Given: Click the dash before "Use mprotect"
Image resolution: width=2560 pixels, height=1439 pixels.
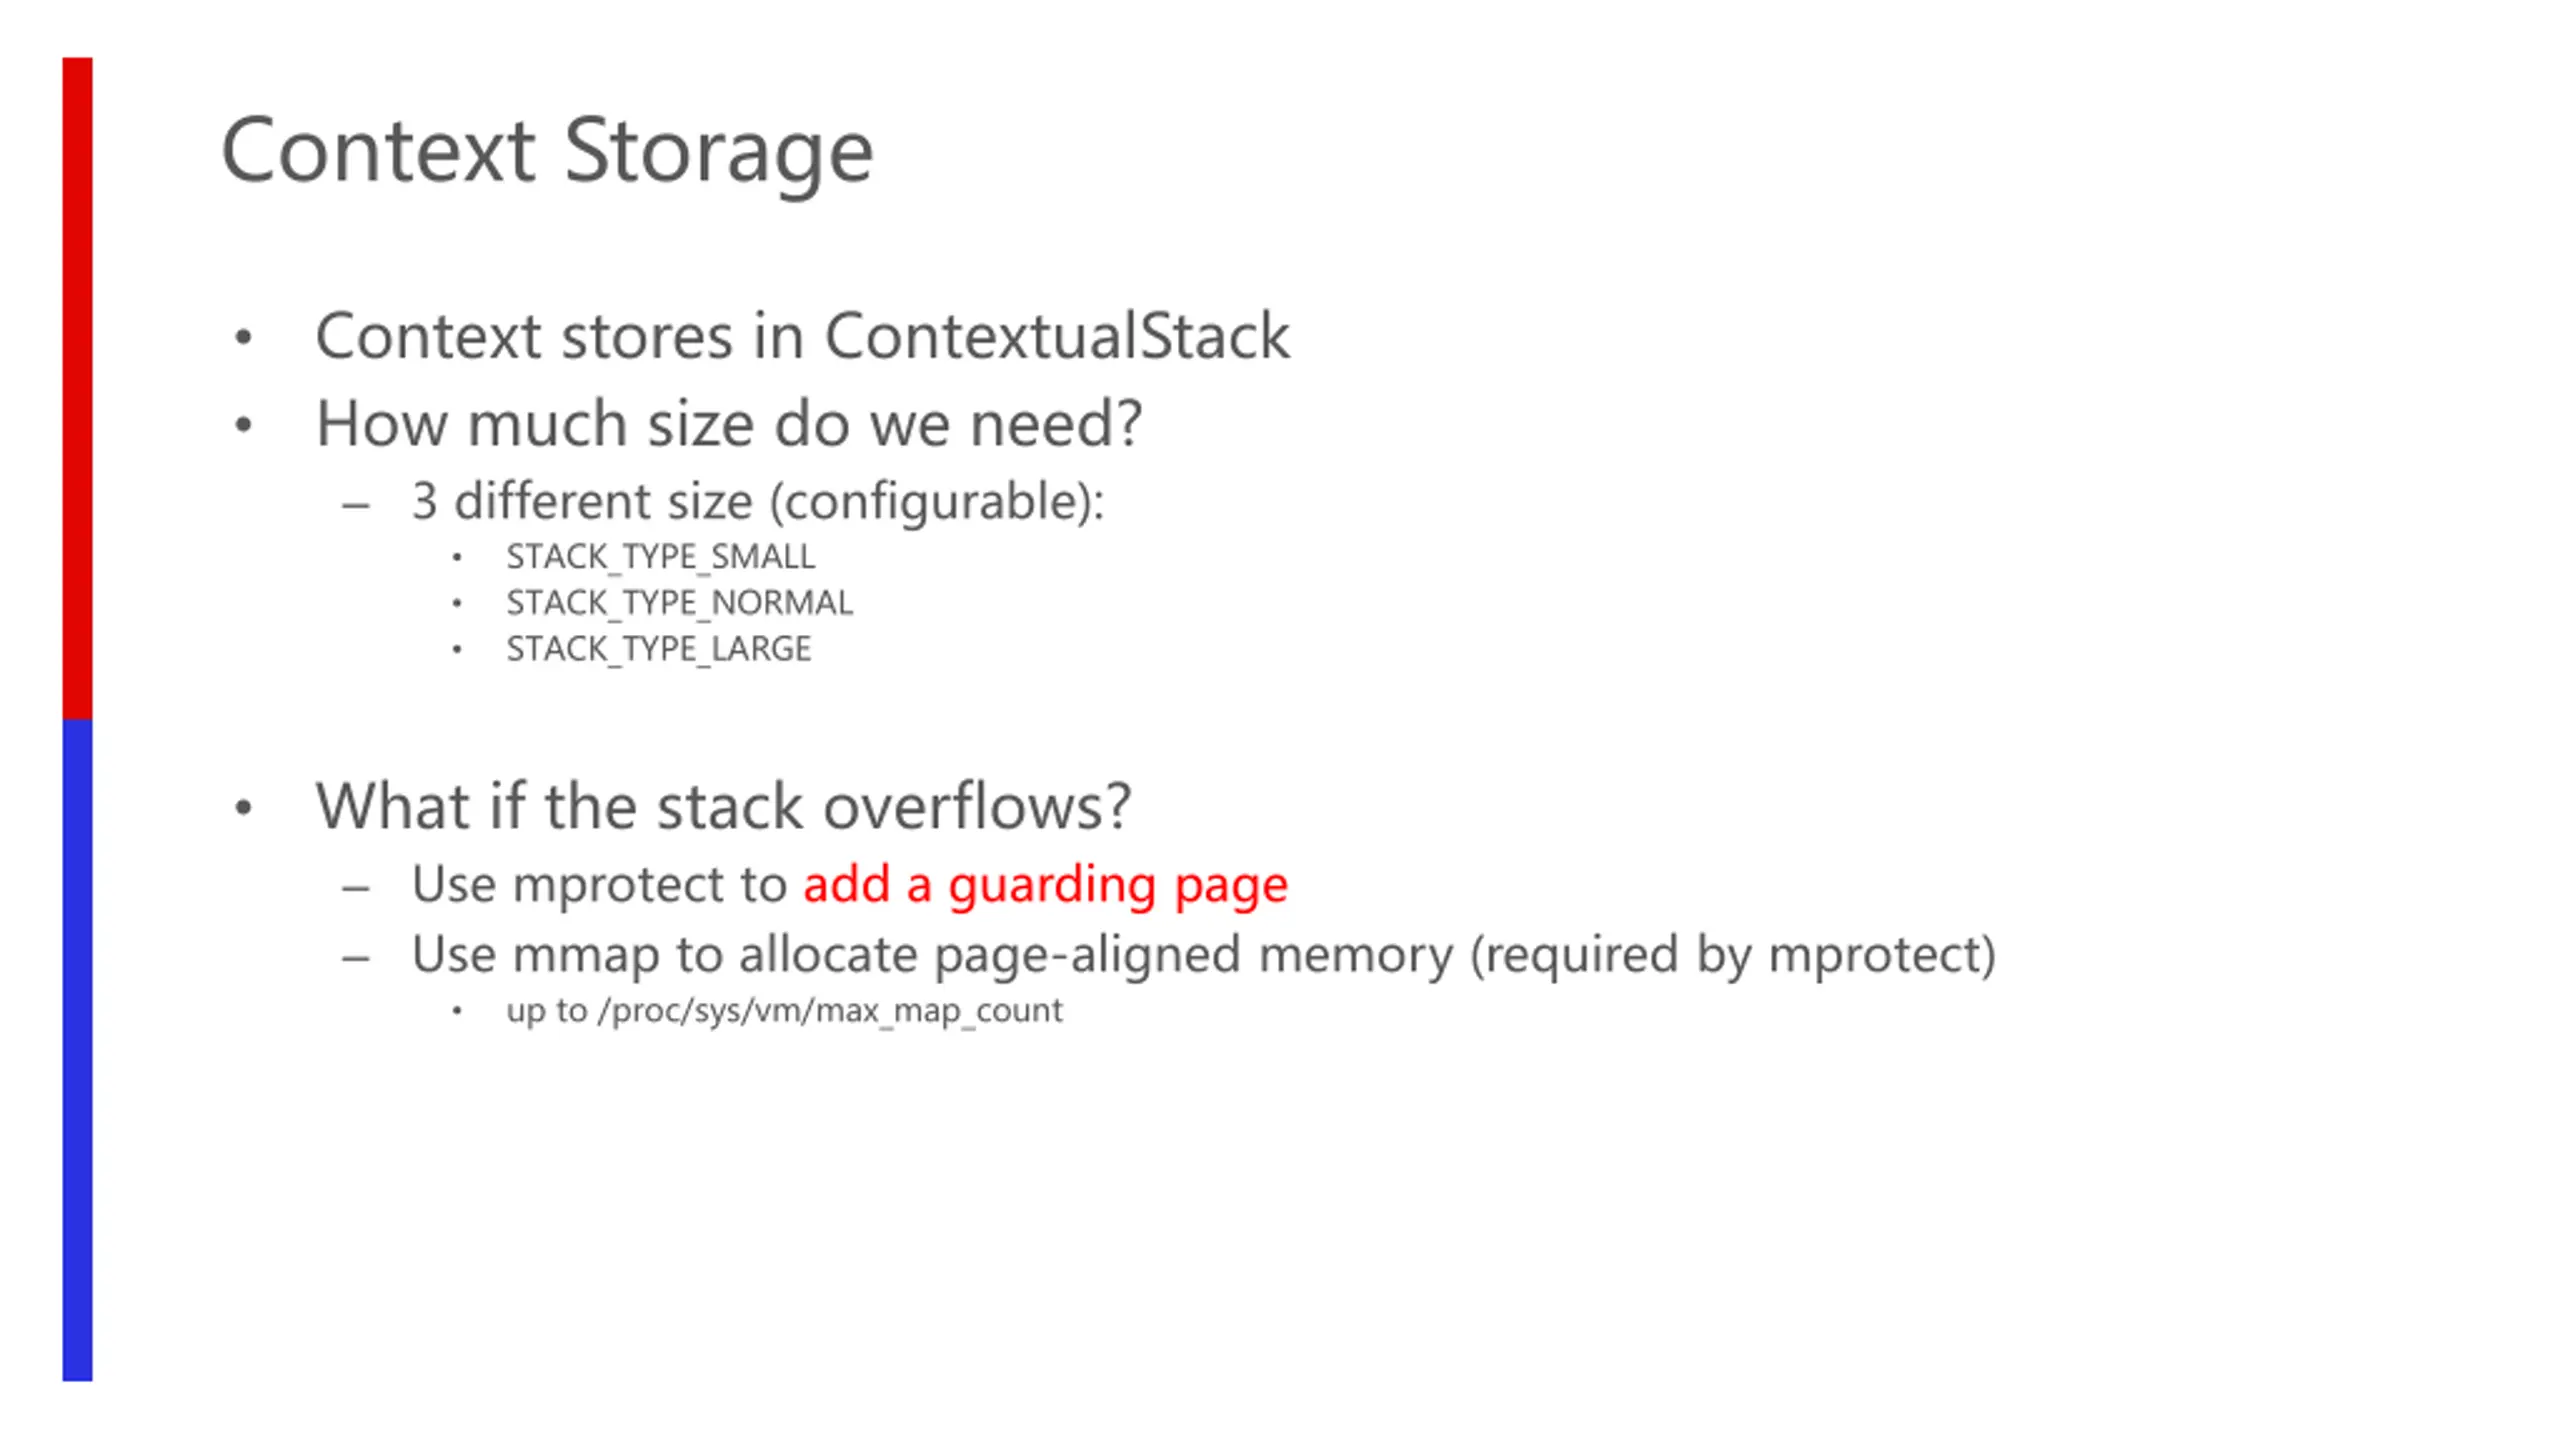Looking at the screenshot, I should (x=356, y=887).
